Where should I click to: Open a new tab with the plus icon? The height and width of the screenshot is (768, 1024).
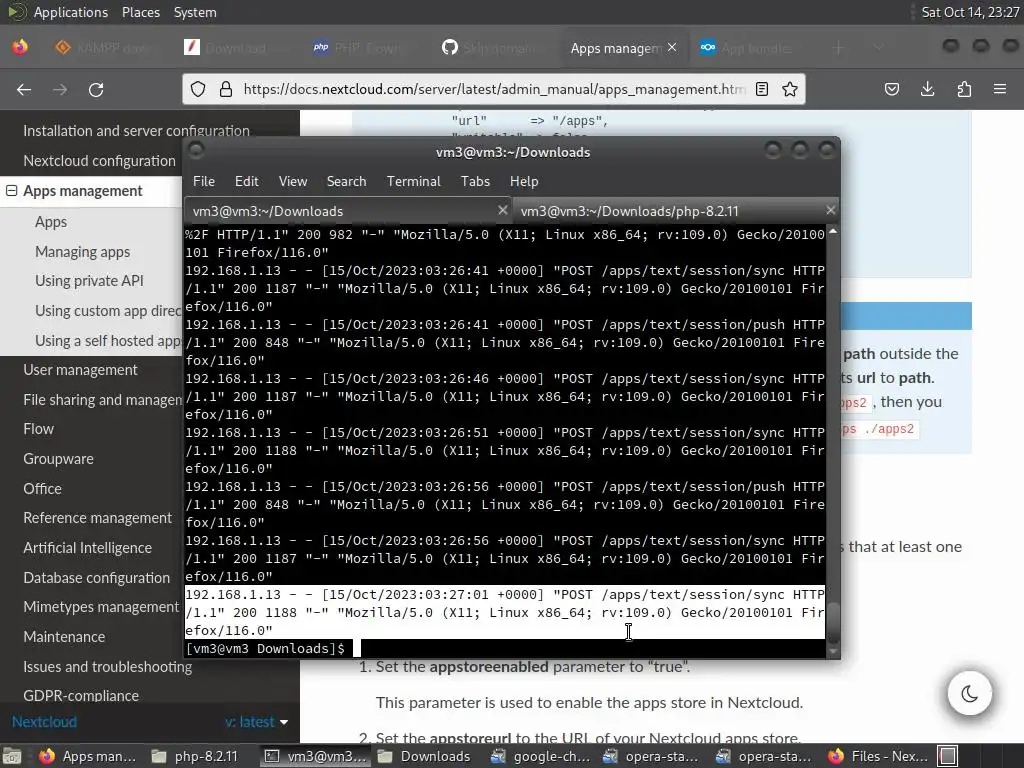coord(839,48)
